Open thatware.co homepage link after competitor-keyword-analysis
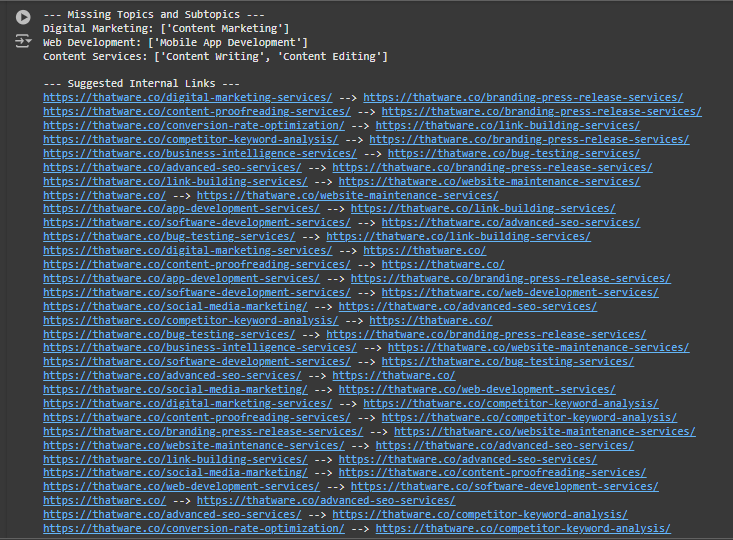Image resolution: width=733 pixels, height=540 pixels. click(431, 321)
